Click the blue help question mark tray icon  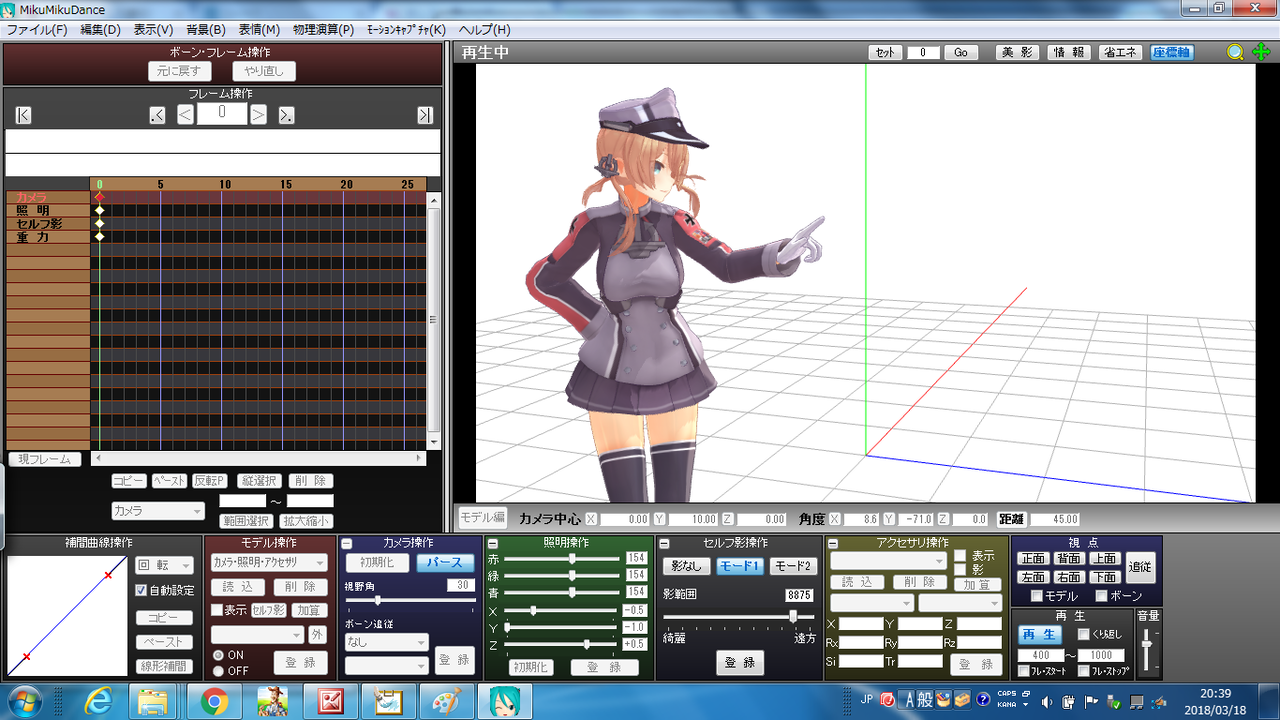point(983,699)
